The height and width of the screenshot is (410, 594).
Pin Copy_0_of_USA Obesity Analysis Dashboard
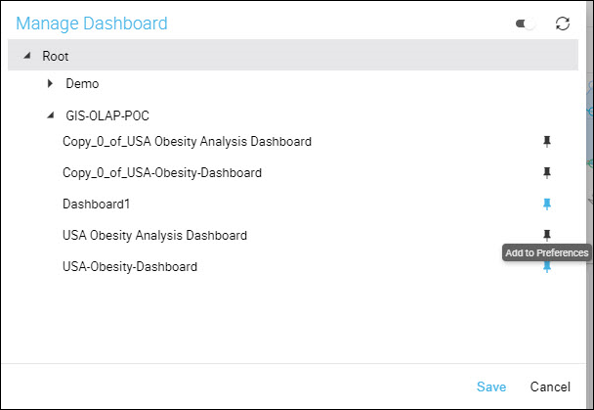[x=547, y=141]
